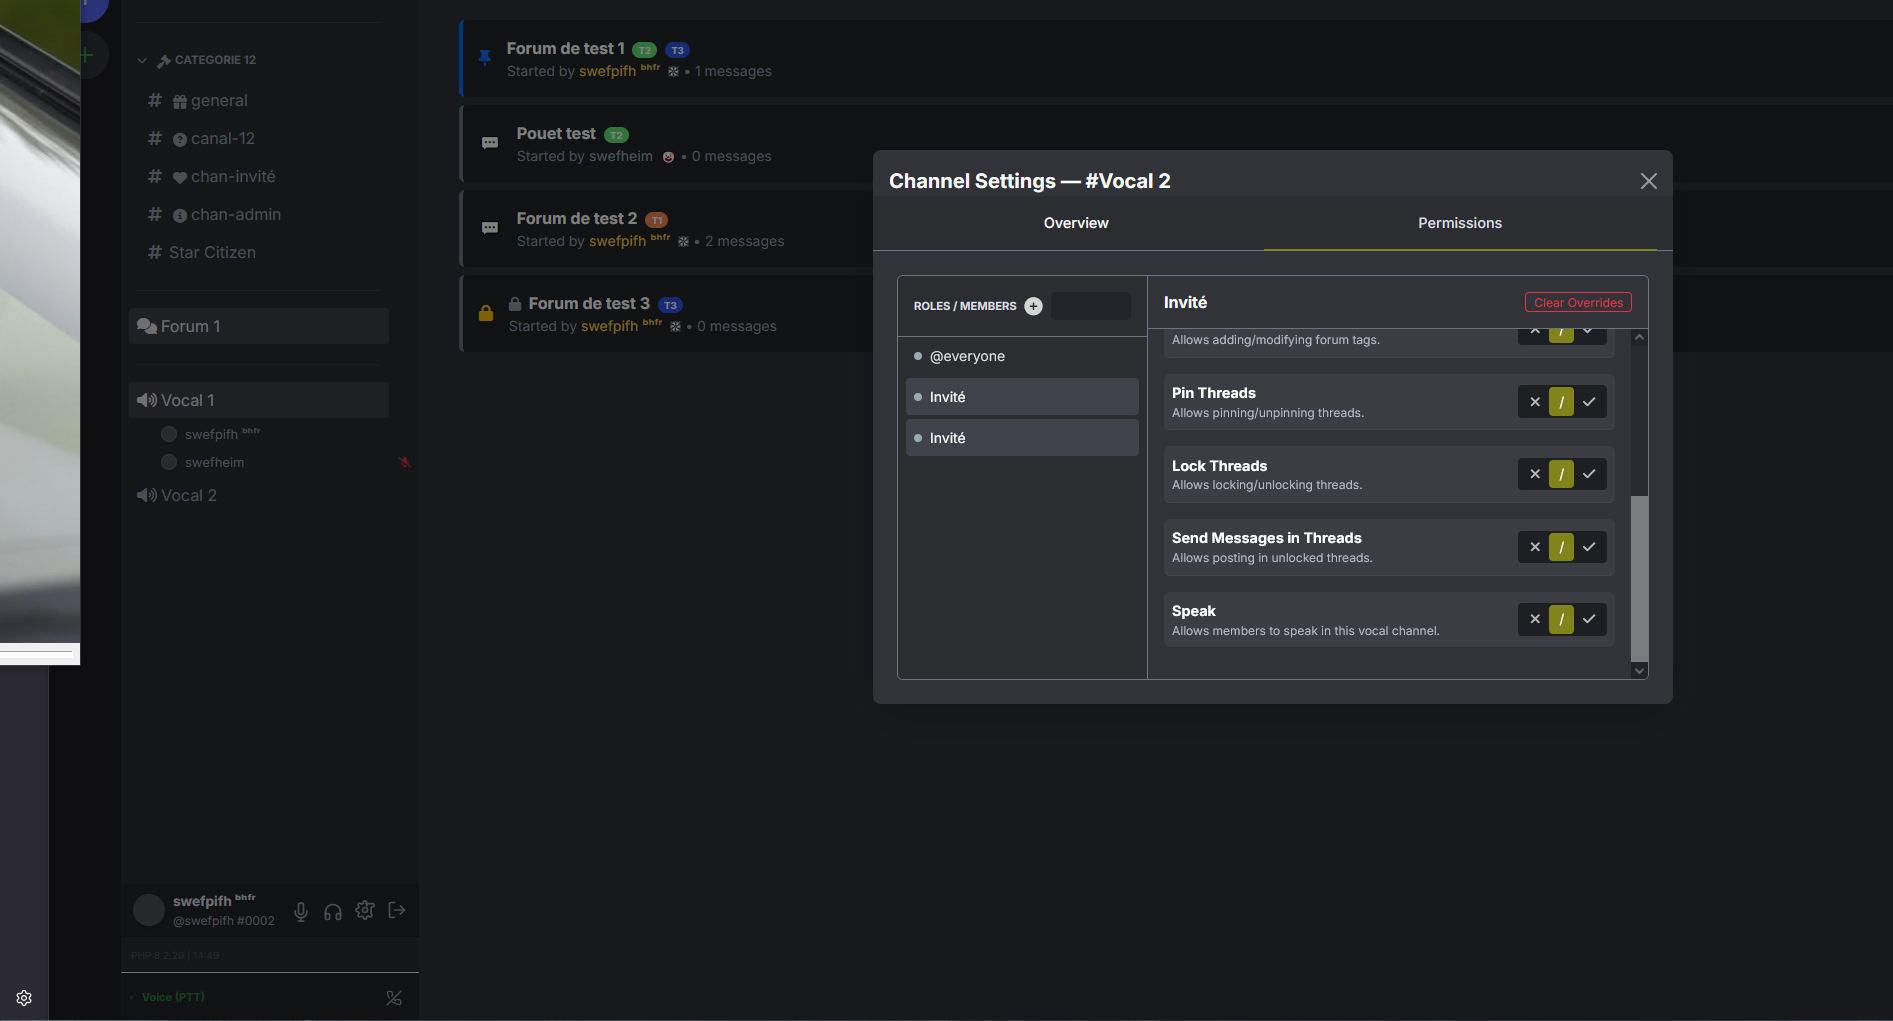Switch to the Overview tab
Viewport: 1893px width, 1021px height.
(1075, 223)
